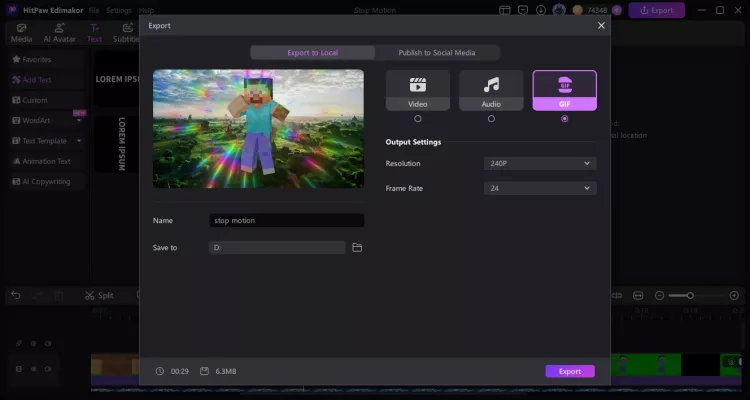Open the Help menu

tap(146, 10)
